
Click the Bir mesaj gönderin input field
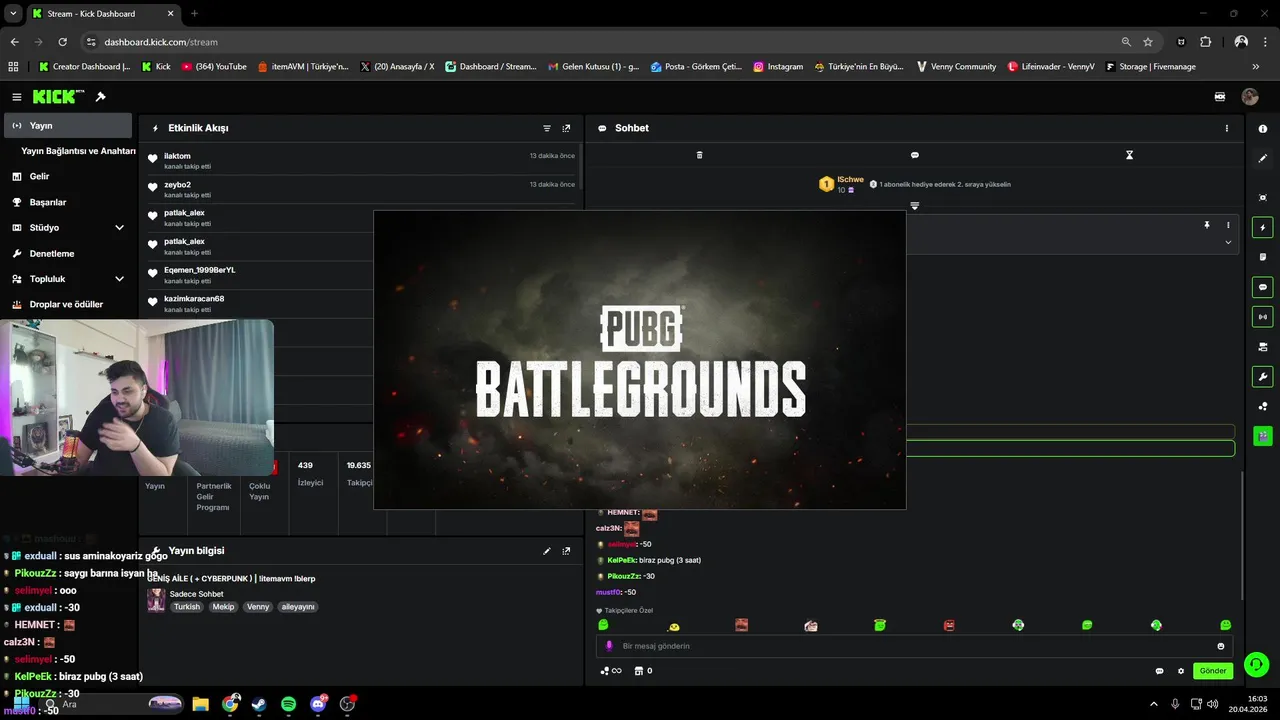pyautogui.click(x=915, y=646)
